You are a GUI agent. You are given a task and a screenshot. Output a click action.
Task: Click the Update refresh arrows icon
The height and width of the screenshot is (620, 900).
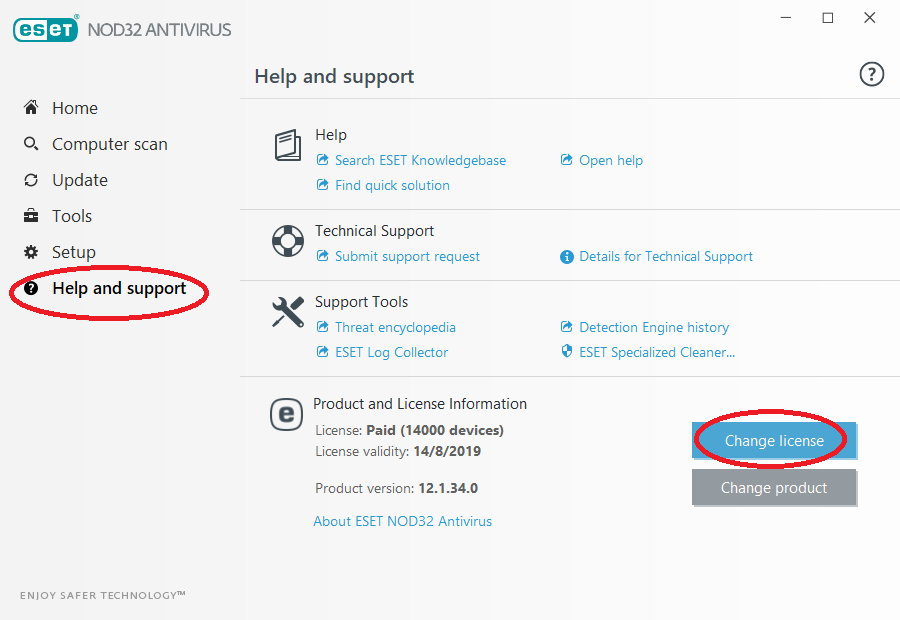pos(31,180)
